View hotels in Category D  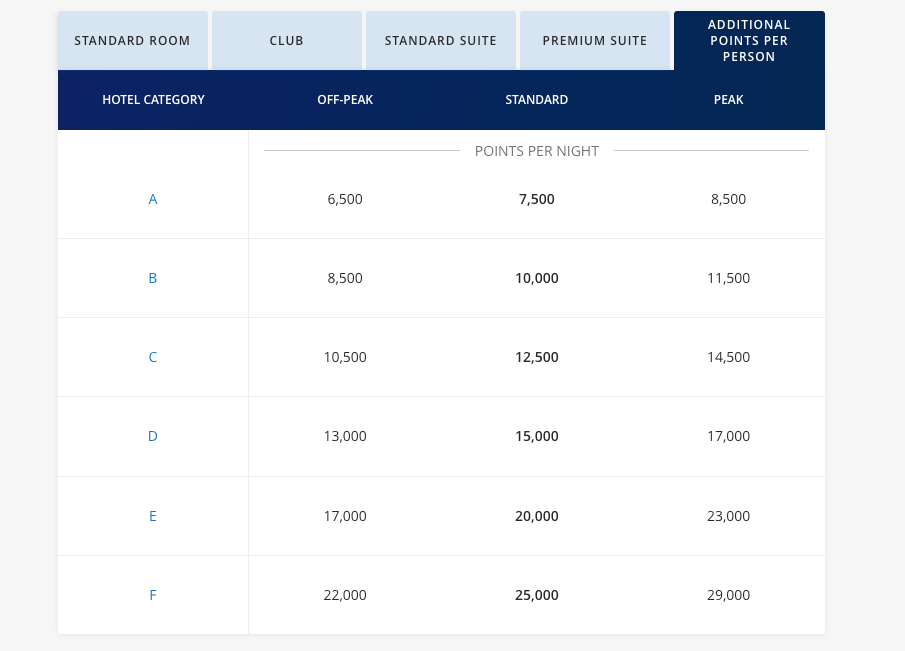[x=153, y=436]
